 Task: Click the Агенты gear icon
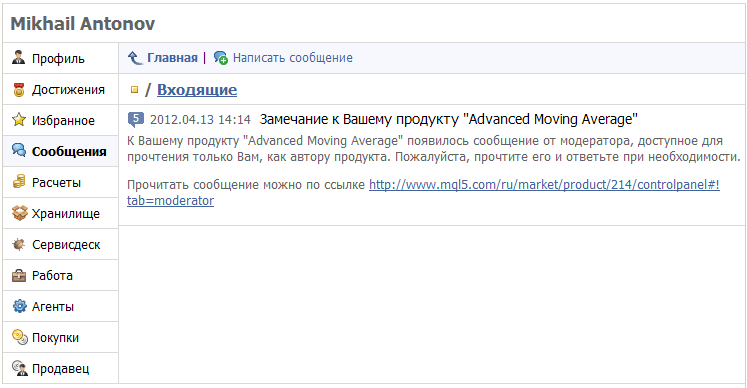coord(19,306)
